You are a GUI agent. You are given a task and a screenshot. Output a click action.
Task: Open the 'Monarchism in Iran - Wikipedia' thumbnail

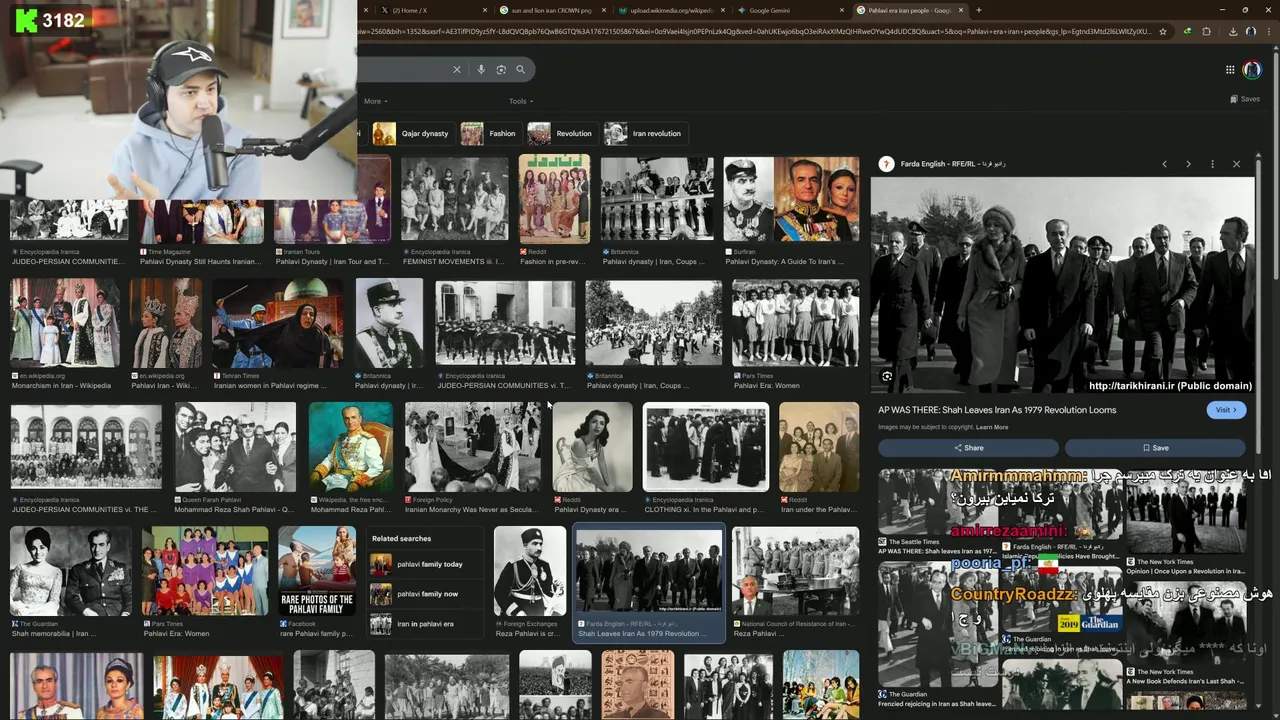coord(65,323)
